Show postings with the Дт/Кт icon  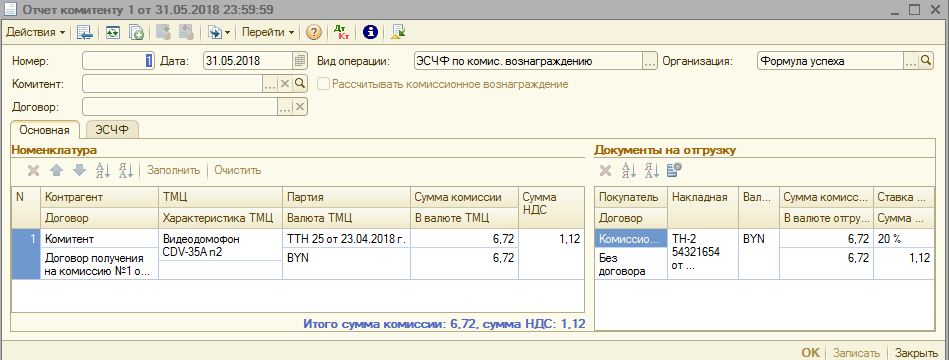[342, 33]
